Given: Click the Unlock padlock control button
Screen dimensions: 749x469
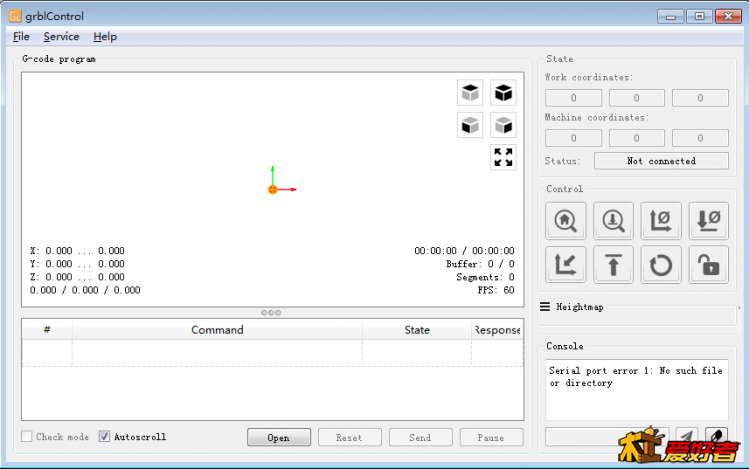Looking at the screenshot, I should tap(709, 265).
